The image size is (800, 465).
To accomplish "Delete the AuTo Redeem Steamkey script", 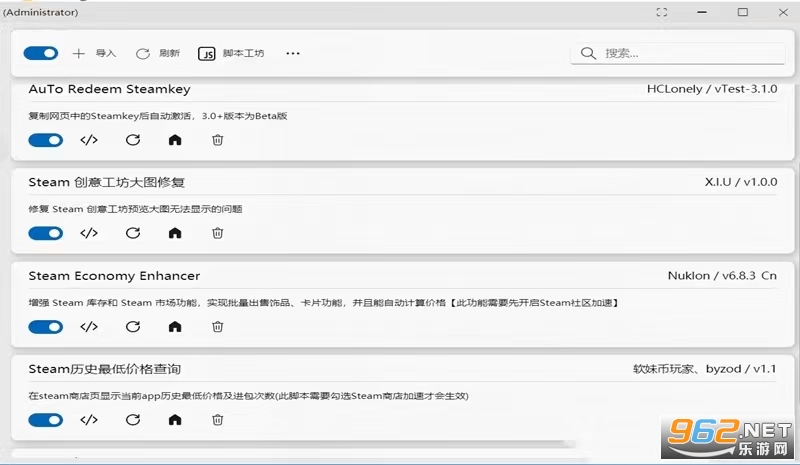I will [x=217, y=140].
